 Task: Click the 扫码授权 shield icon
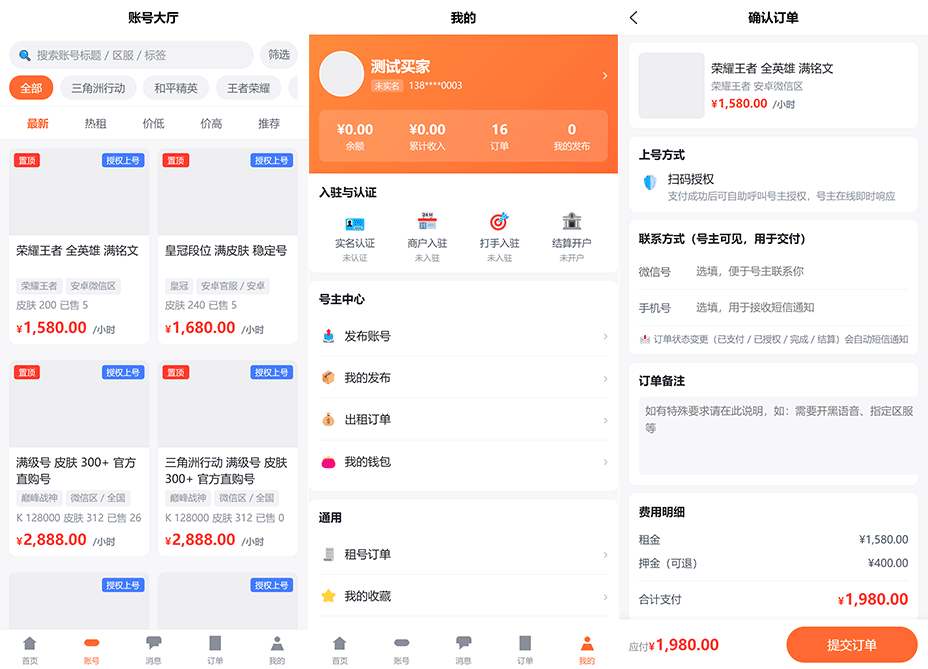pyautogui.click(x=650, y=182)
